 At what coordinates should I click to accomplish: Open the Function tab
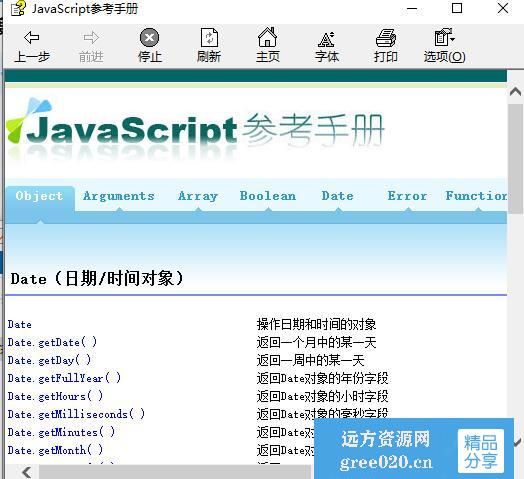[x=476, y=196]
